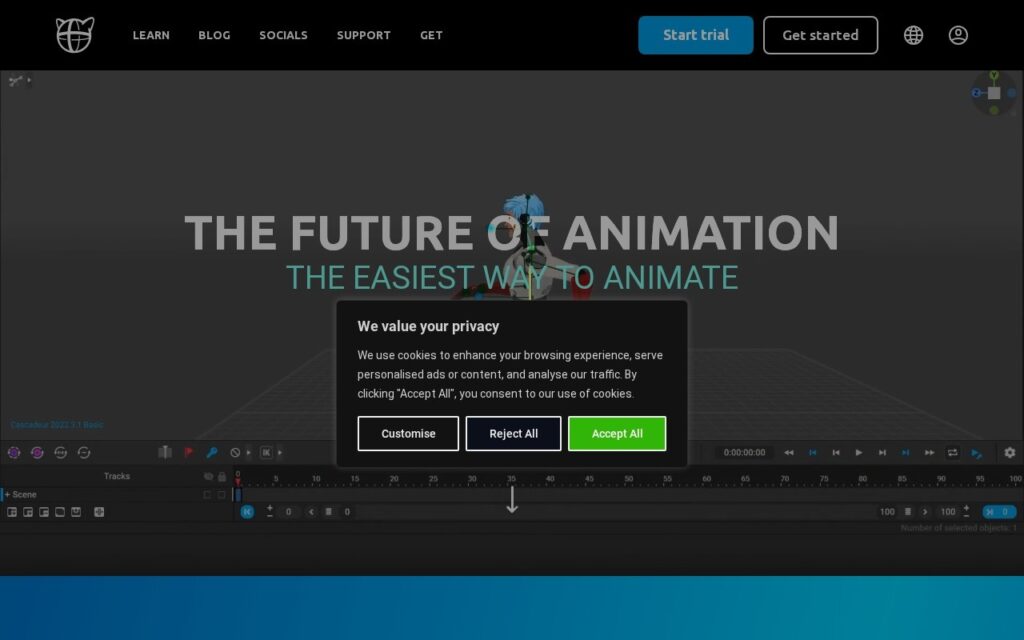
Task: Open the SUPPORT menu
Action: pyautogui.click(x=363, y=35)
